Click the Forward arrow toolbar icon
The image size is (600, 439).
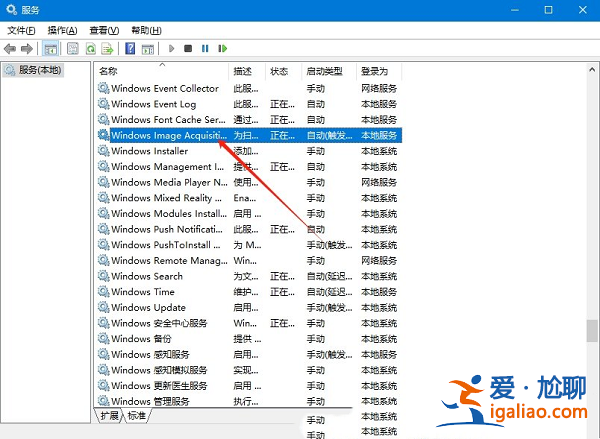coord(27,49)
